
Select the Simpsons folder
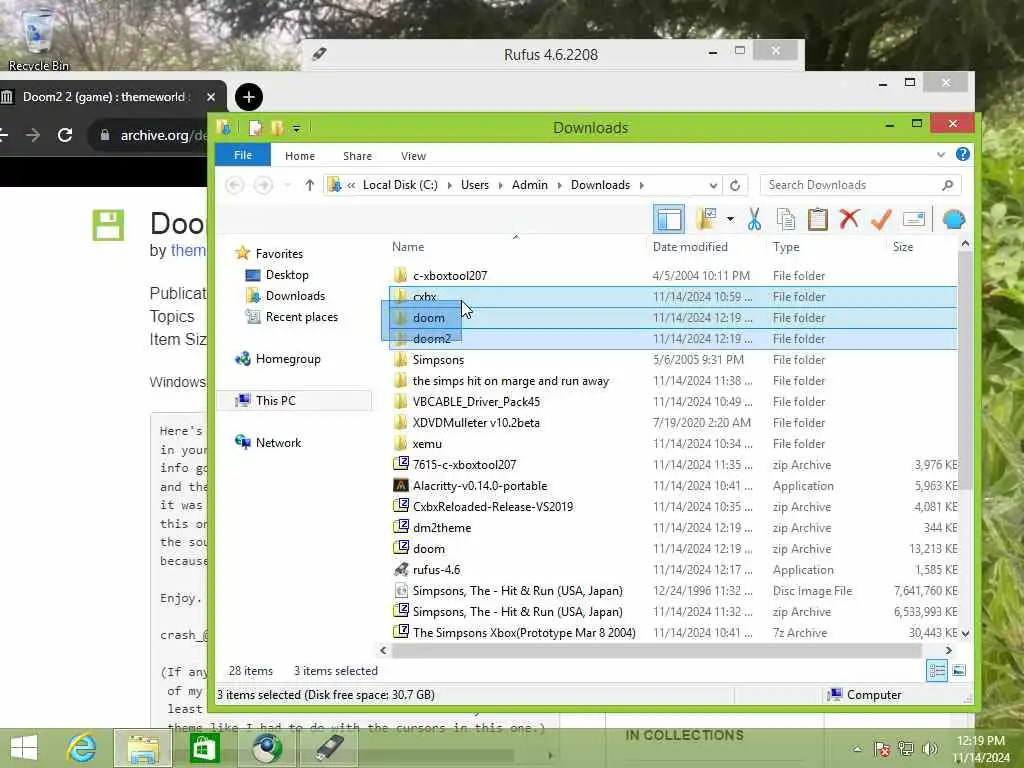point(438,360)
